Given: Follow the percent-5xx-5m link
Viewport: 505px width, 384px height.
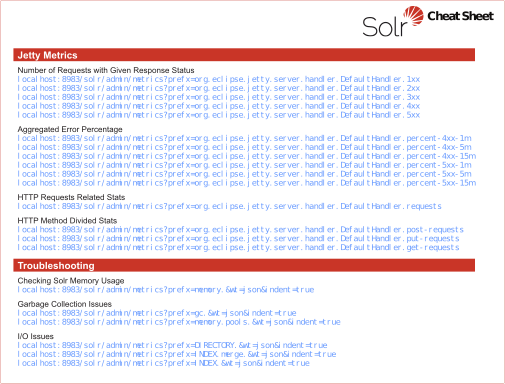Looking at the screenshot, I should pyautogui.click(x=245, y=174).
